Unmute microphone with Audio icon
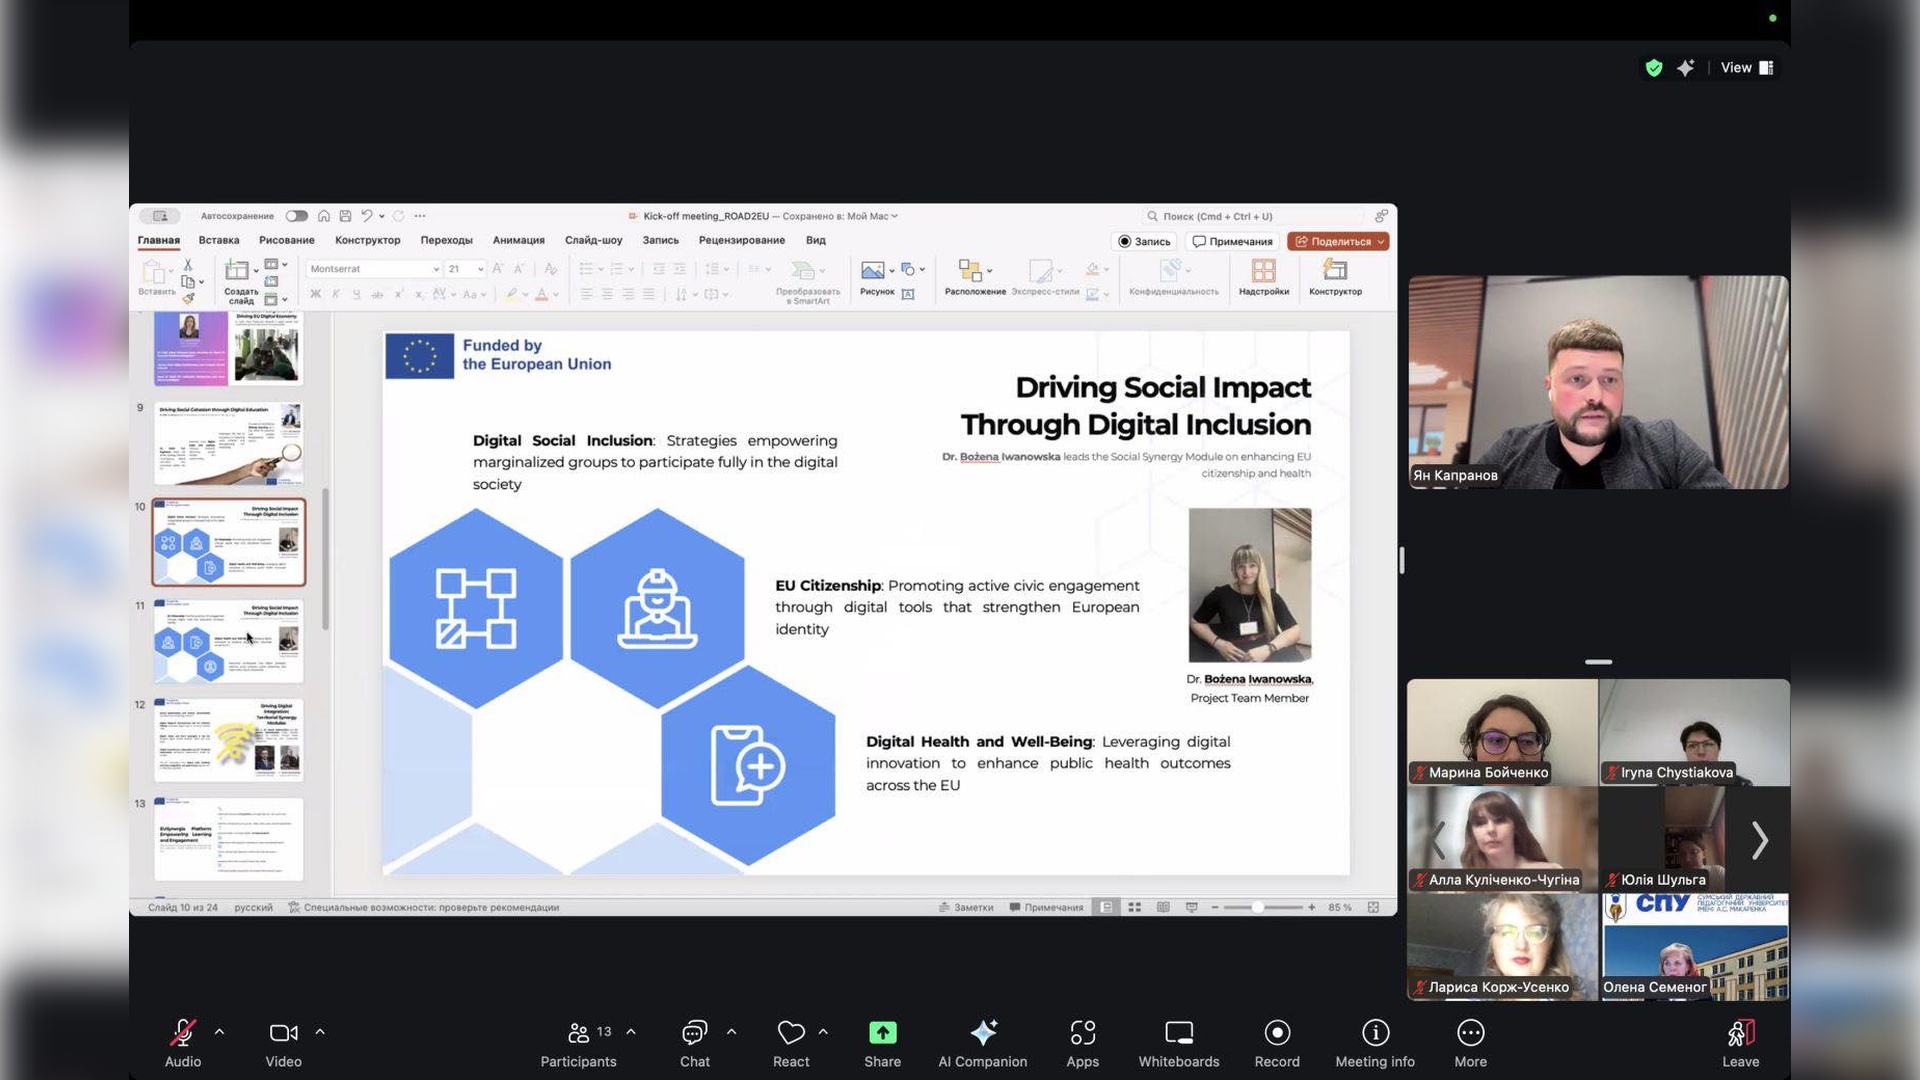 click(x=183, y=1033)
